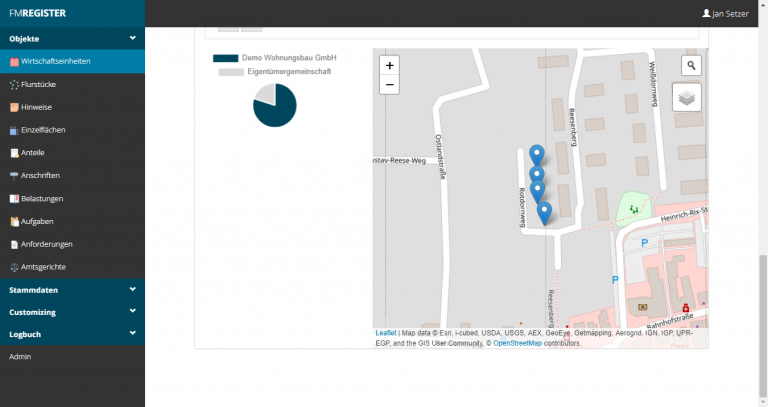Follow the Leaflet attribution link
This screenshot has width=768, height=407.
(x=385, y=333)
